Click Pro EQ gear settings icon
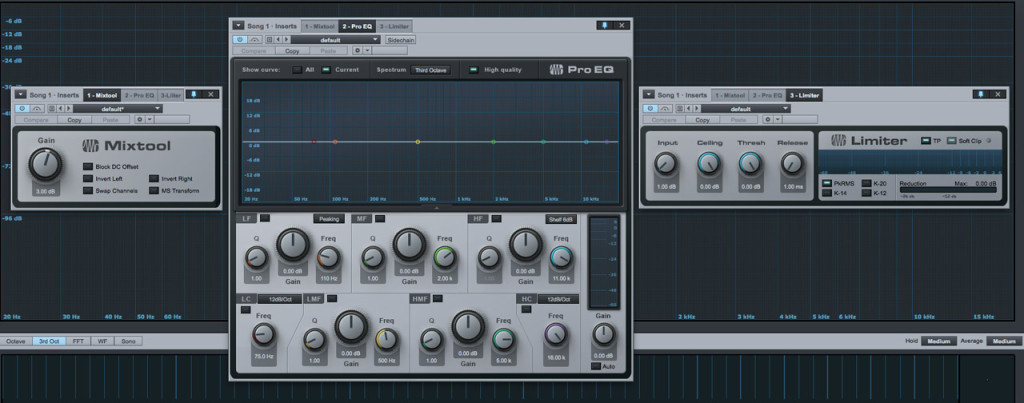The height and width of the screenshot is (403, 1024). click(357, 50)
